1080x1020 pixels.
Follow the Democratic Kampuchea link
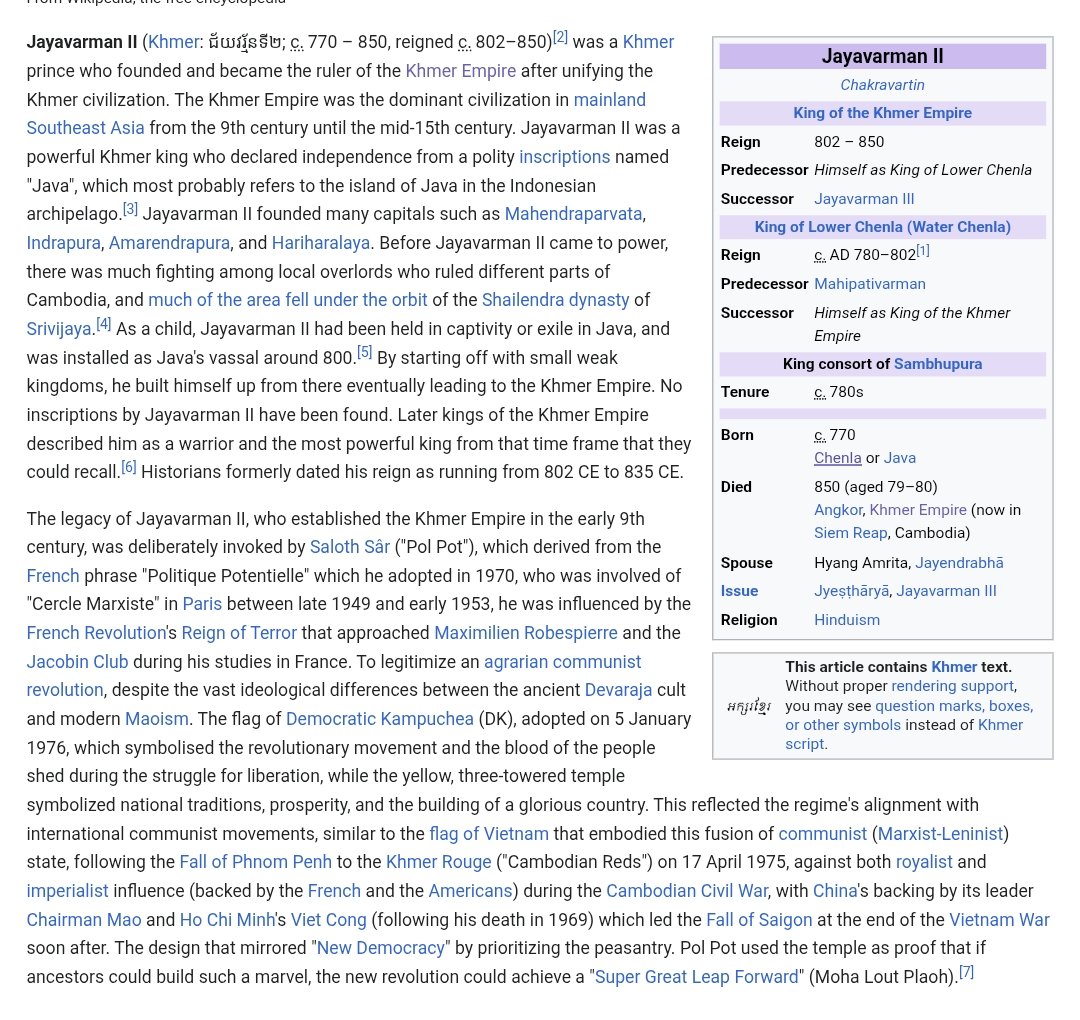(380, 719)
